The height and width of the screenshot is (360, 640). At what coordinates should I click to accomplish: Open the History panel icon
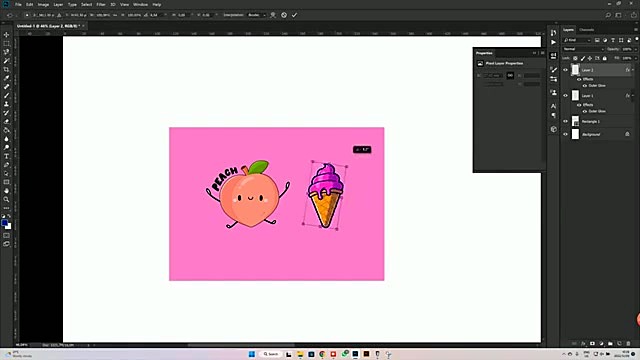click(x=553, y=33)
